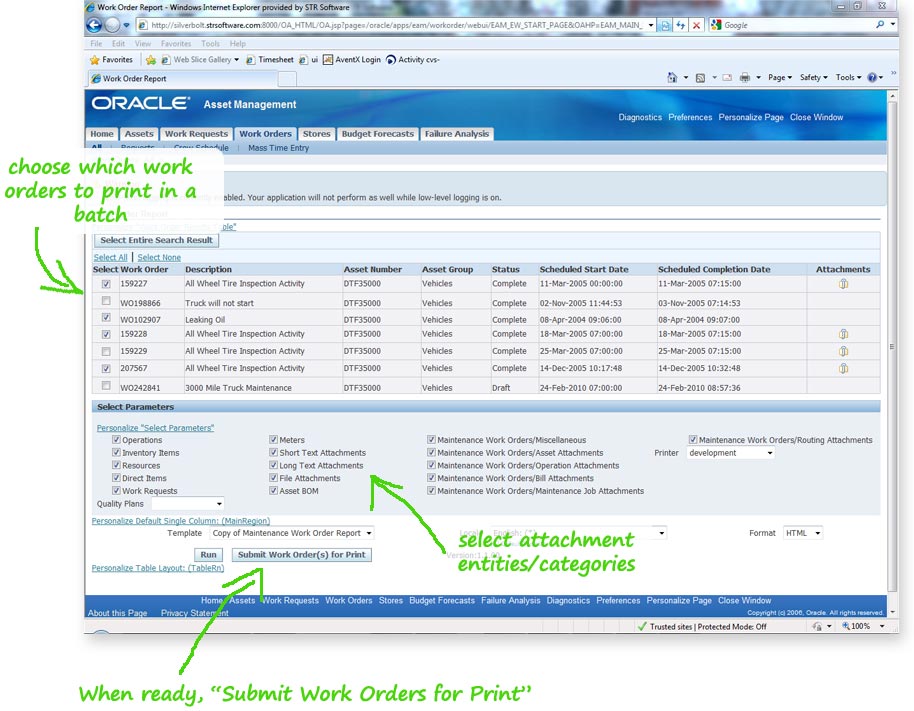Click the Print icon in command bar
The height and width of the screenshot is (711, 914).
click(x=744, y=78)
